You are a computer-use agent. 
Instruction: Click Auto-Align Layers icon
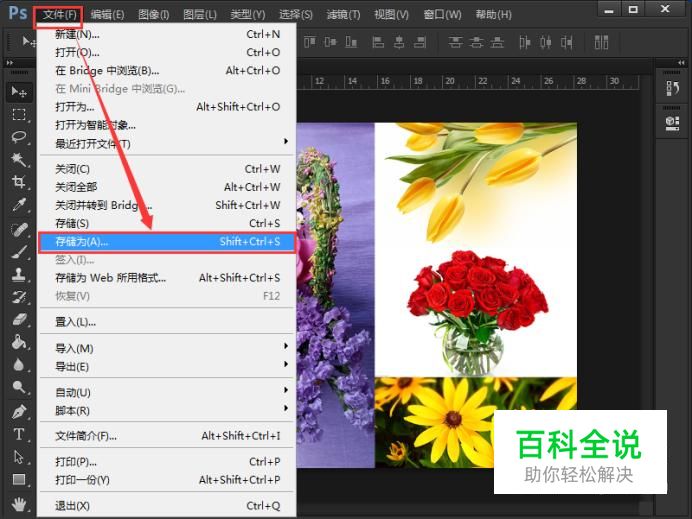tap(601, 42)
